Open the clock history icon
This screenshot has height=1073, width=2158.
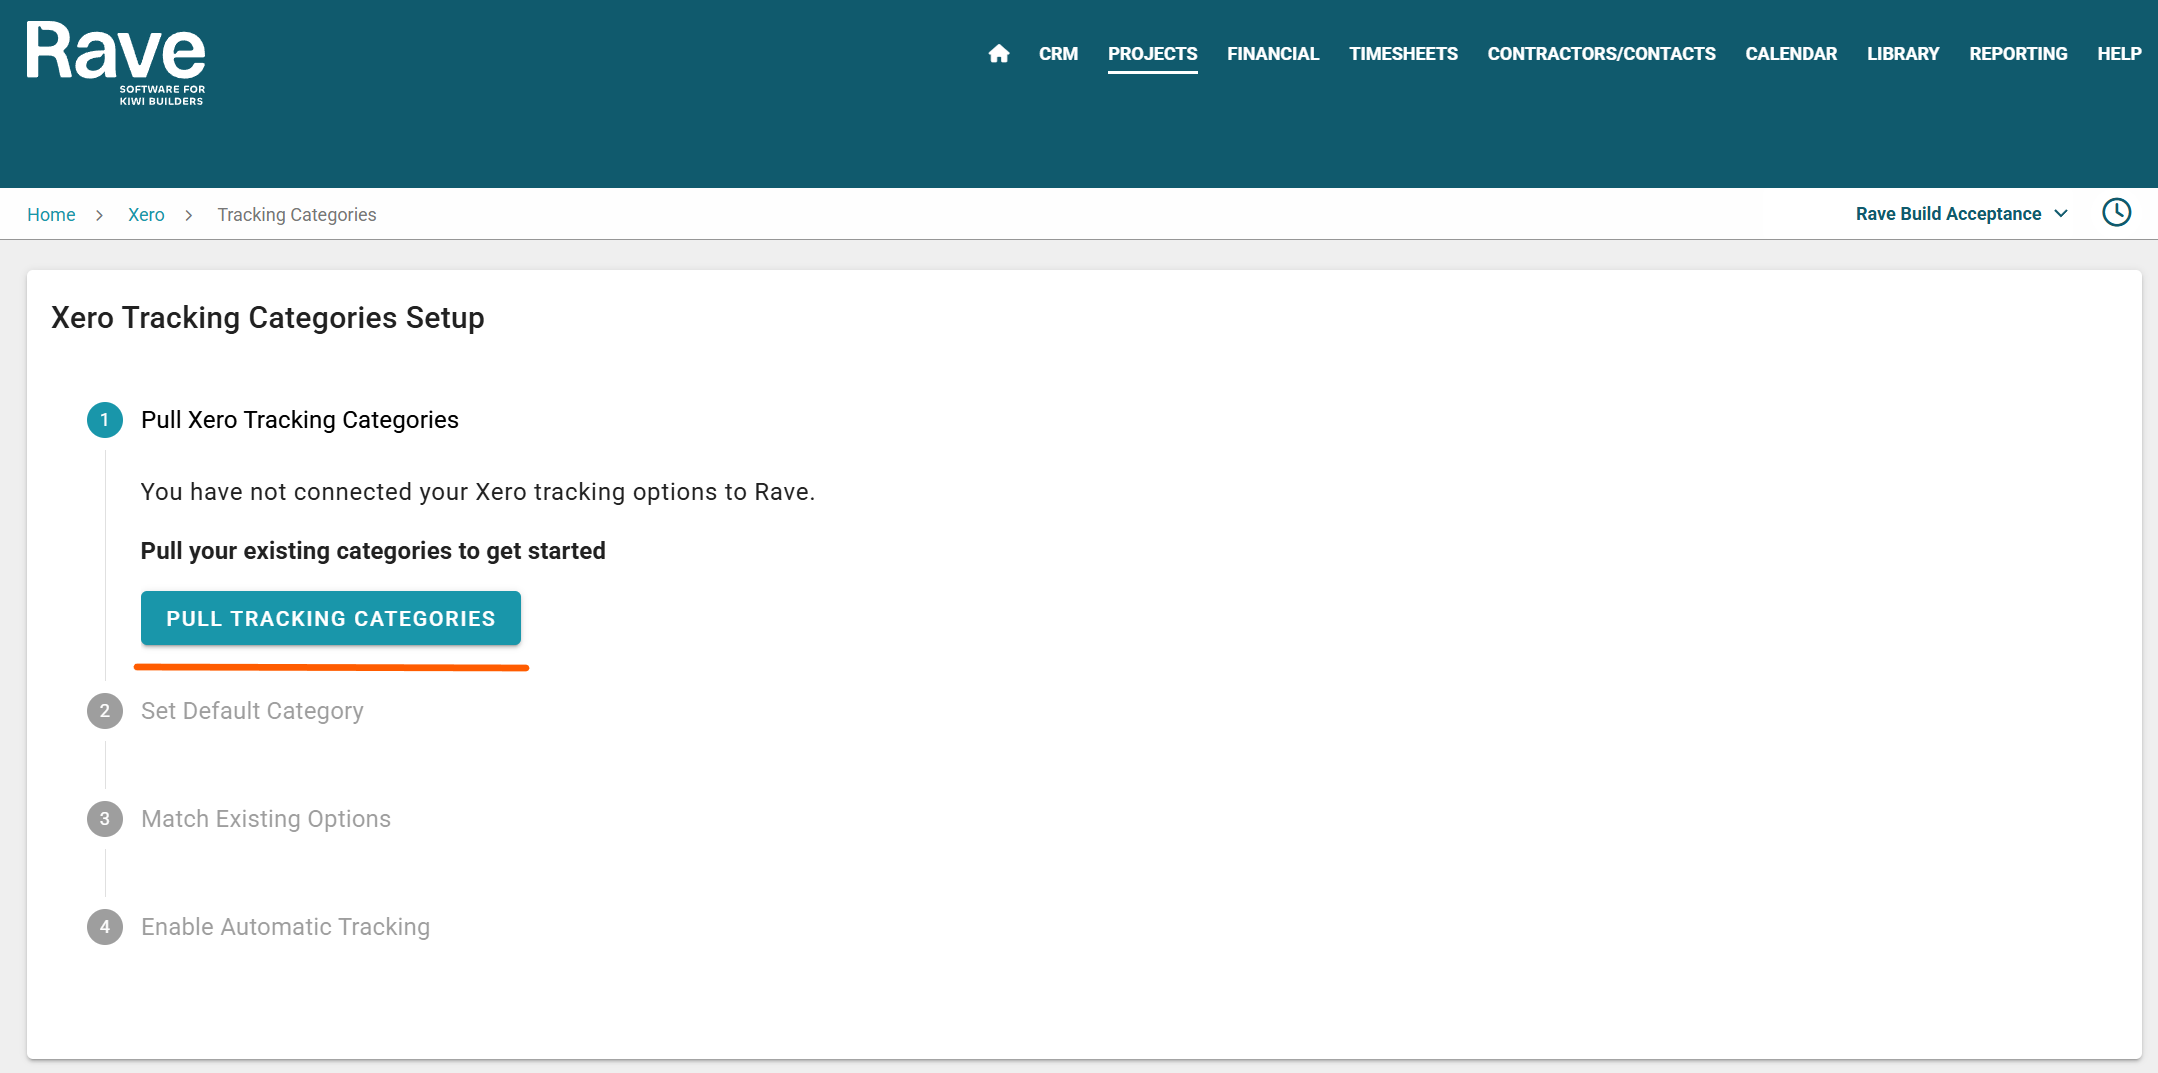coord(2116,213)
